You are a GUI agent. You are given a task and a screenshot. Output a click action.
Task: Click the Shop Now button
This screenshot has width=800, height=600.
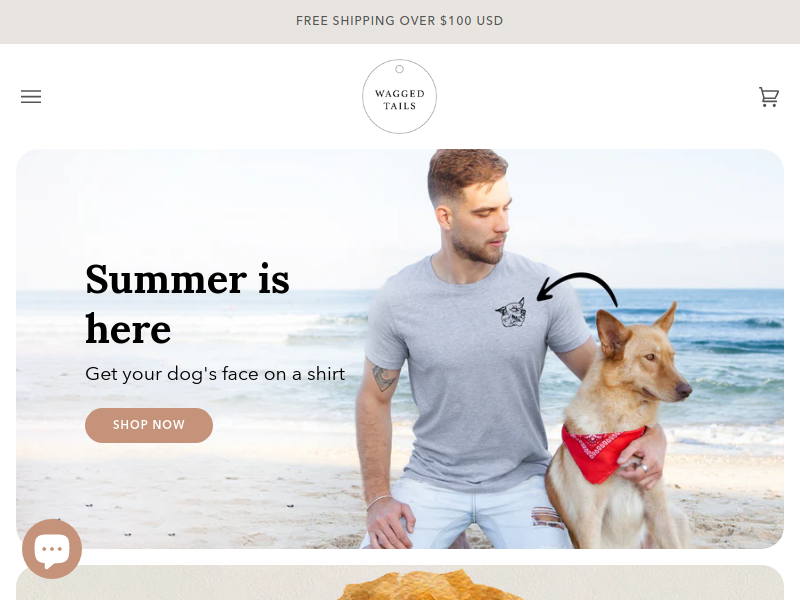pyautogui.click(x=149, y=425)
